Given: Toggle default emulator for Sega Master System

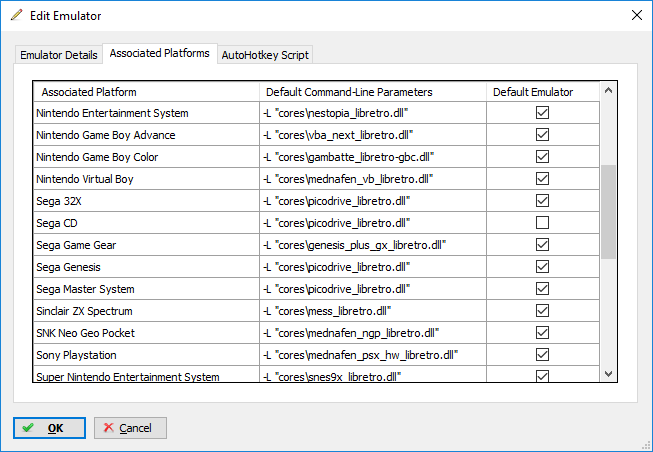Looking at the screenshot, I should (542, 289).
